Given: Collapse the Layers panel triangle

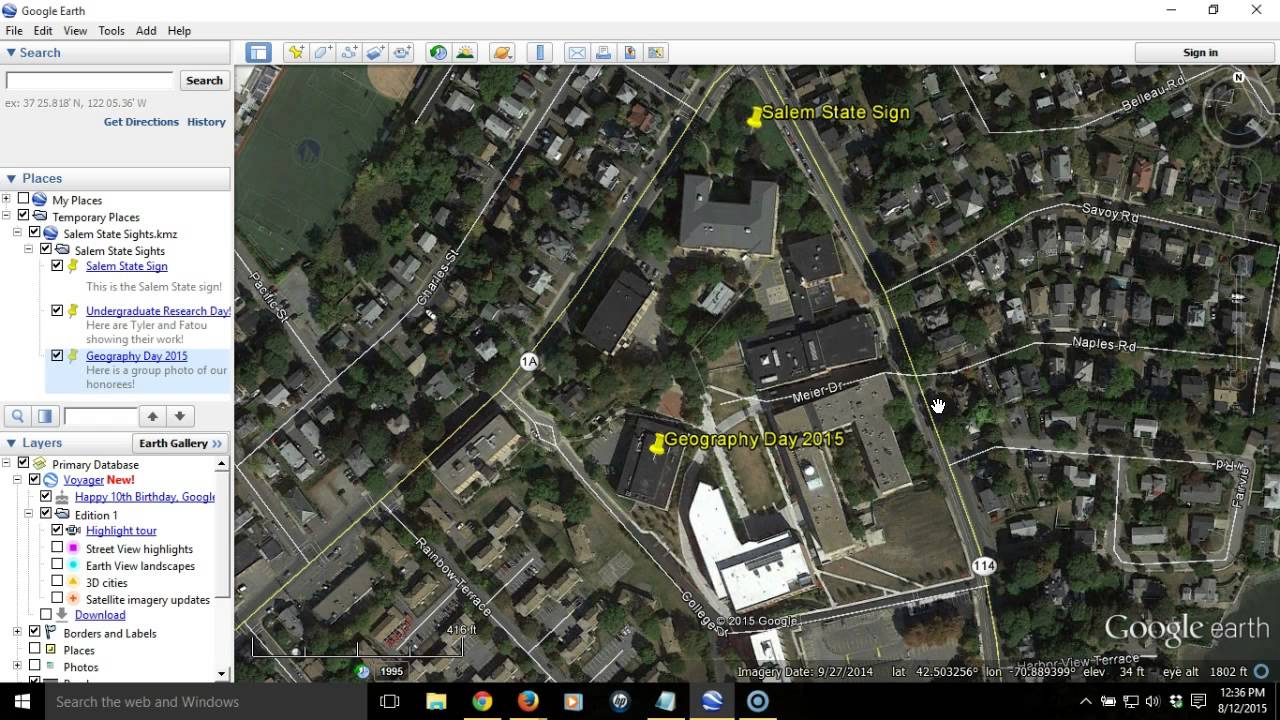Looking at the screenshot, I should [11, 443].
